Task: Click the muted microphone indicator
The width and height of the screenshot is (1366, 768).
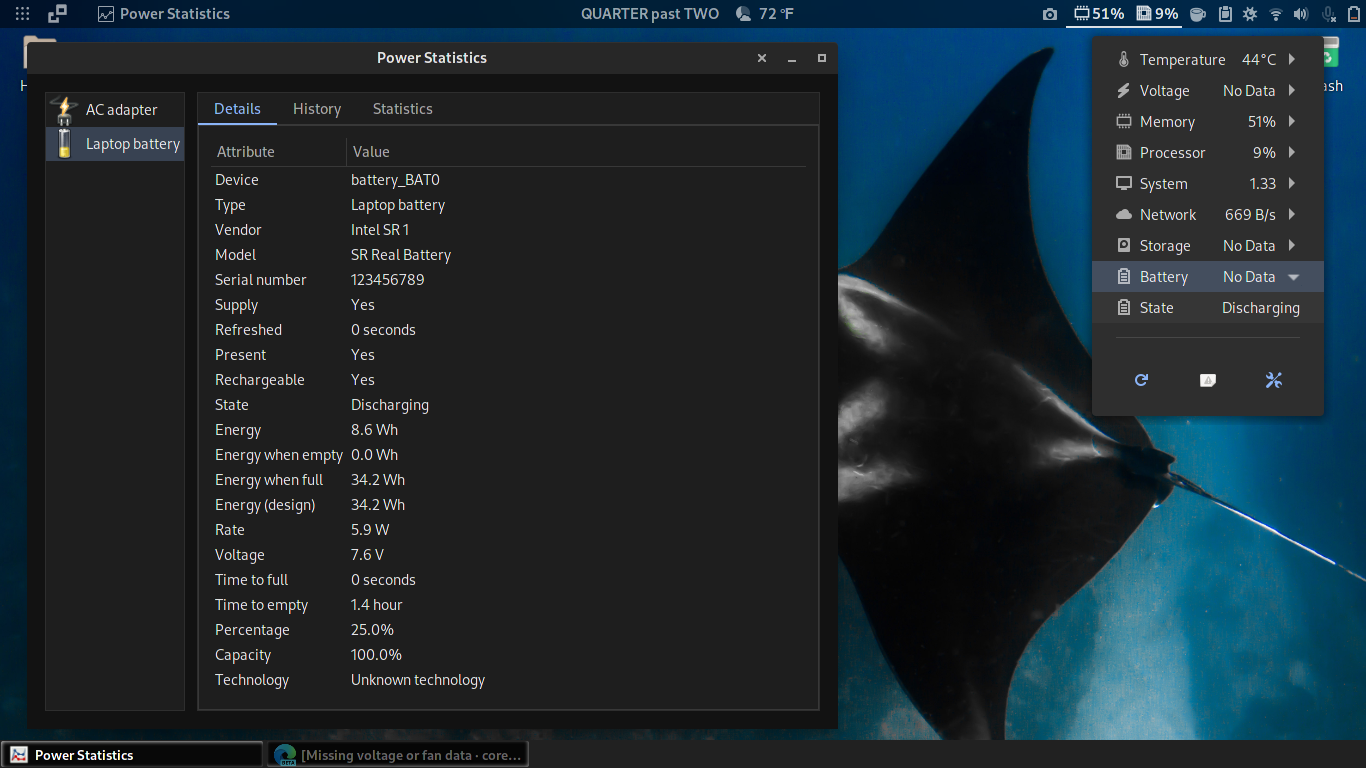Action: (1329, 14)
